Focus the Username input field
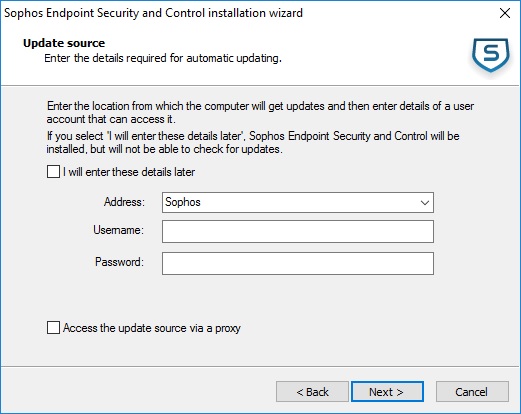 (298, 231)
